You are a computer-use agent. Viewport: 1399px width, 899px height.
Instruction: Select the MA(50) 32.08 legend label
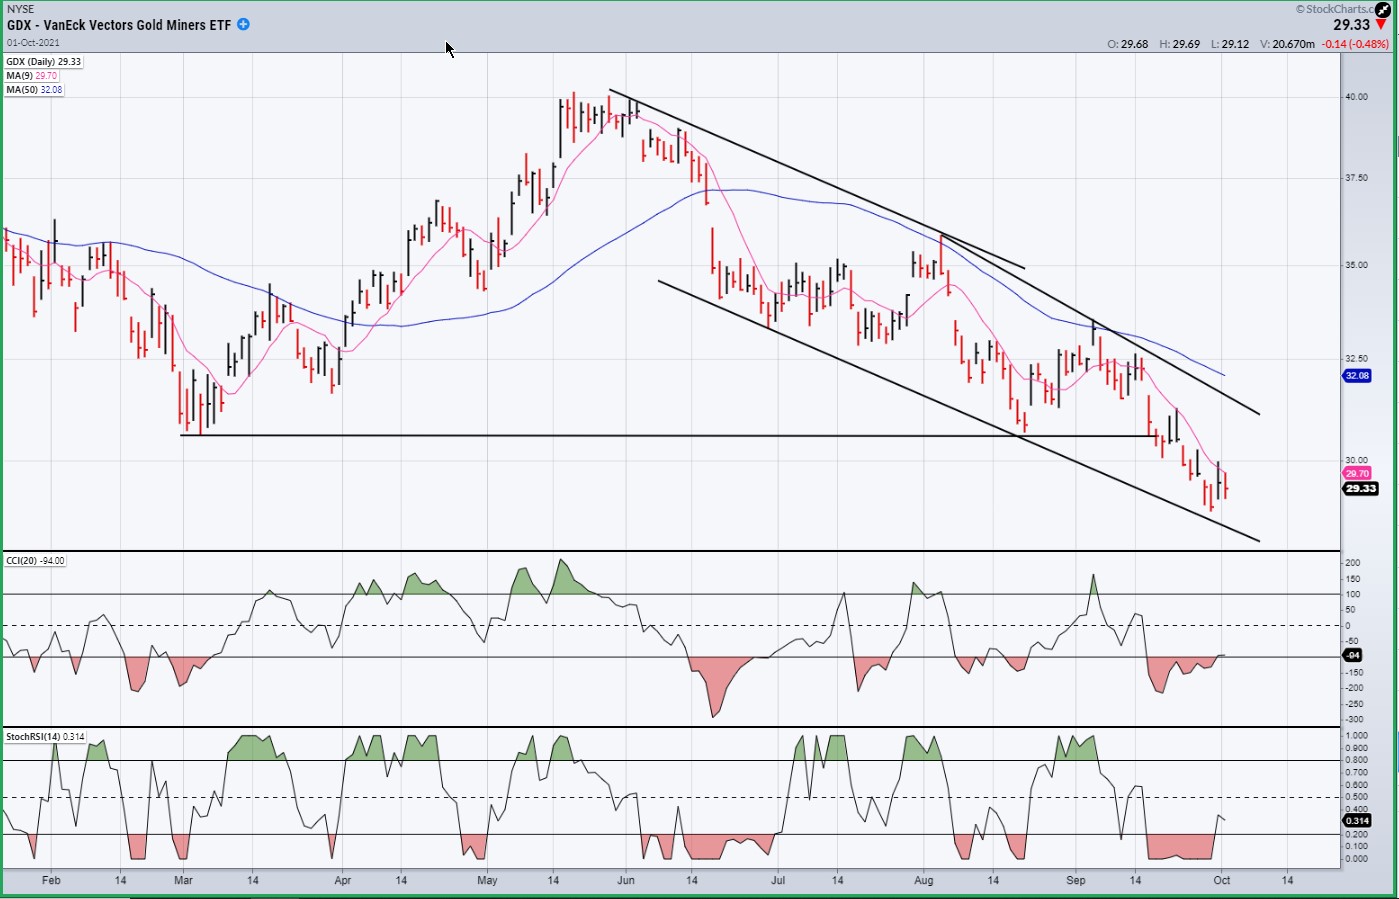tap(35, 90)
